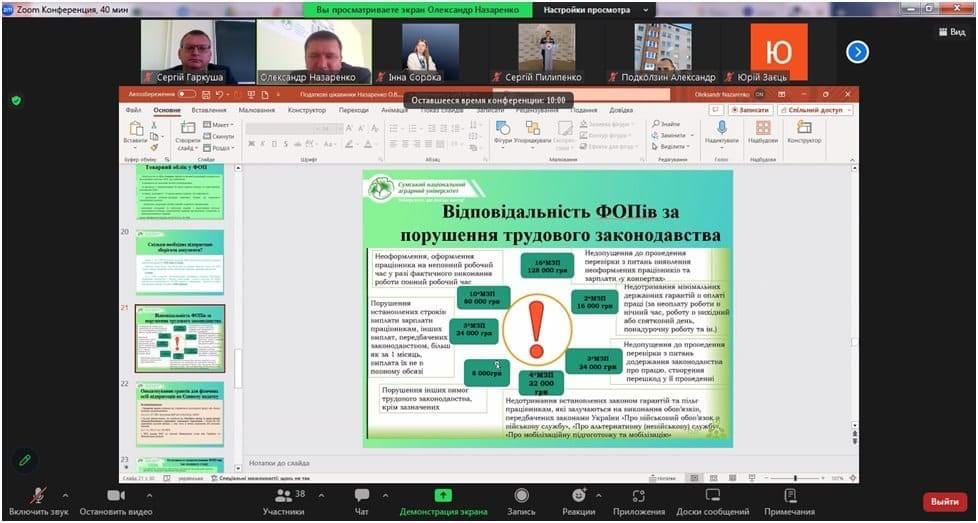
Task: Open the Вставлення ribbon tab
Action: [x=209, y=110]
